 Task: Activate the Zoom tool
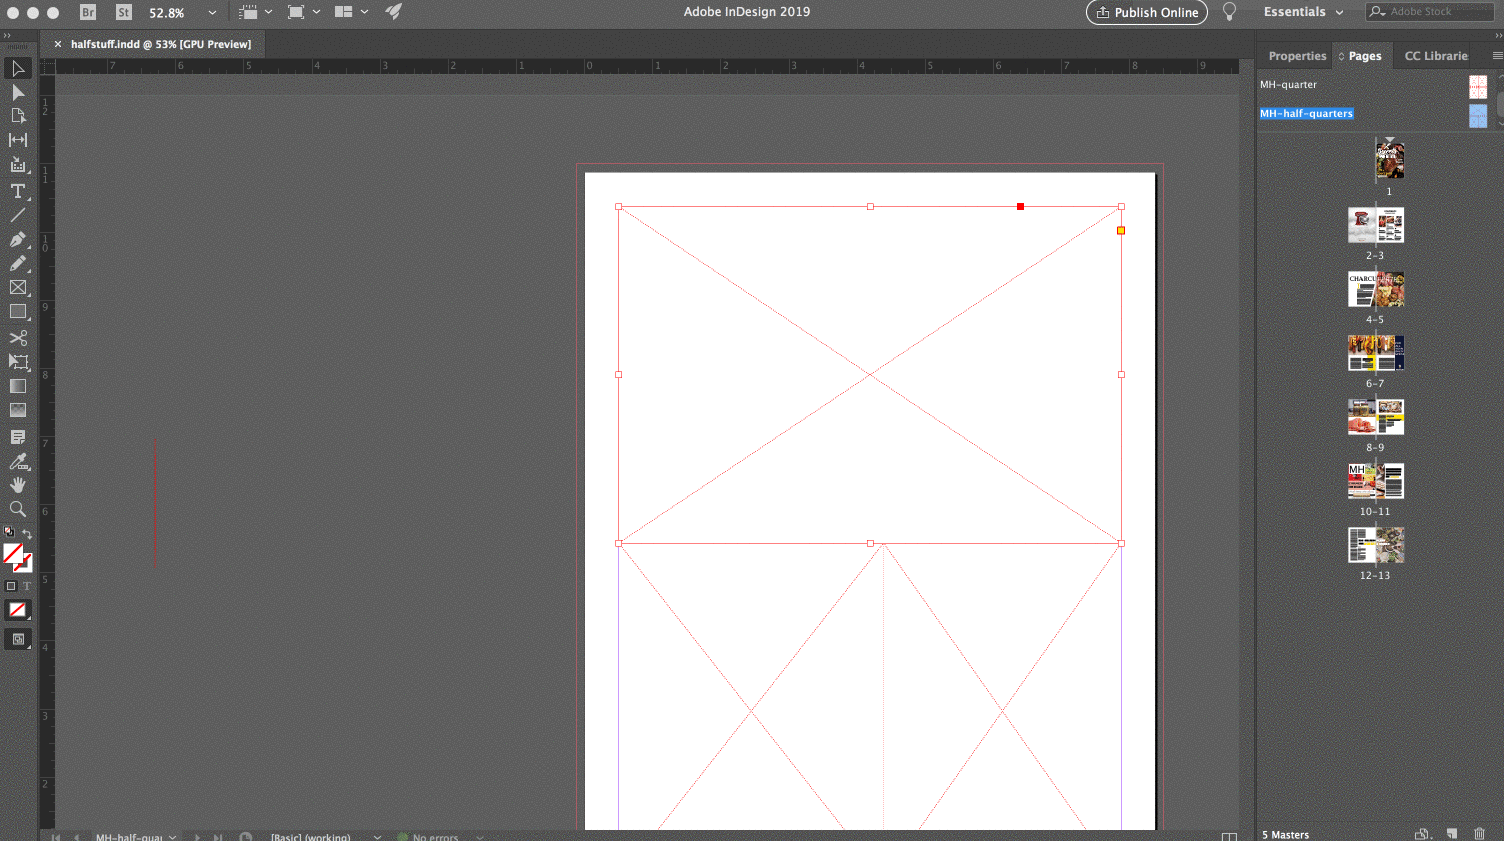[x=18, y=509]
